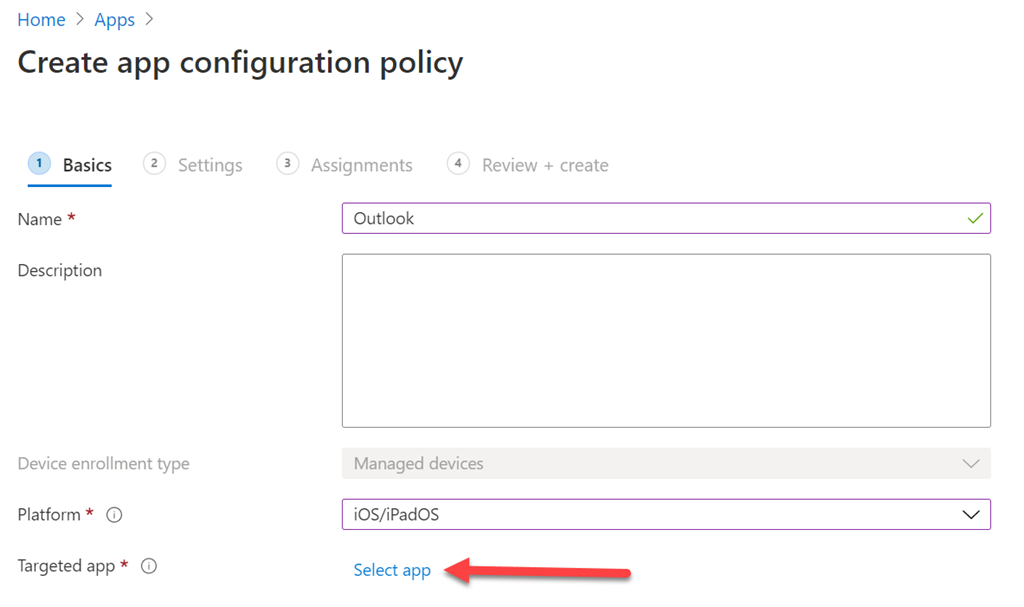Click the Platform info icon
The width and height of the screenshot is (1024, 607).
tap(114, 515)
